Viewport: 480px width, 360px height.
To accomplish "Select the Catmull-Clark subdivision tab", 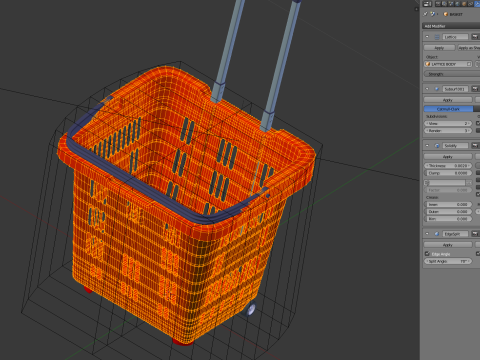I will [448, 109].
